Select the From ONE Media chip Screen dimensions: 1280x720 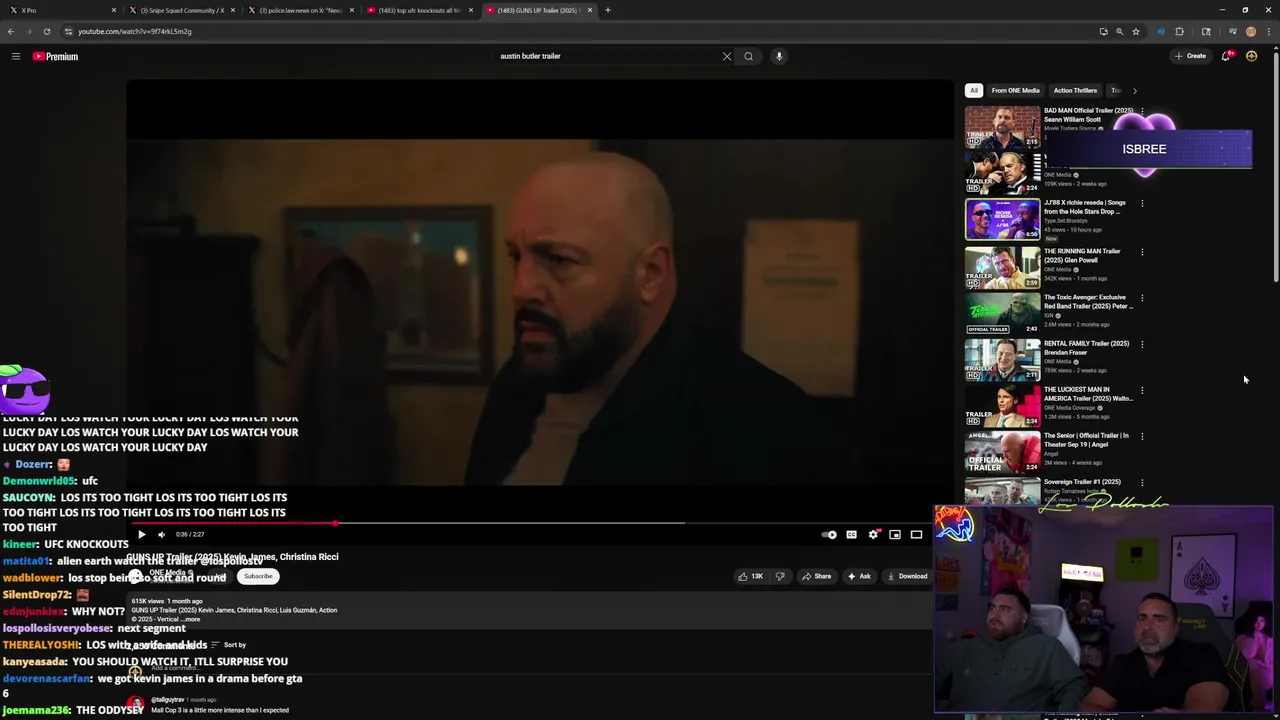coord(1015,90)
